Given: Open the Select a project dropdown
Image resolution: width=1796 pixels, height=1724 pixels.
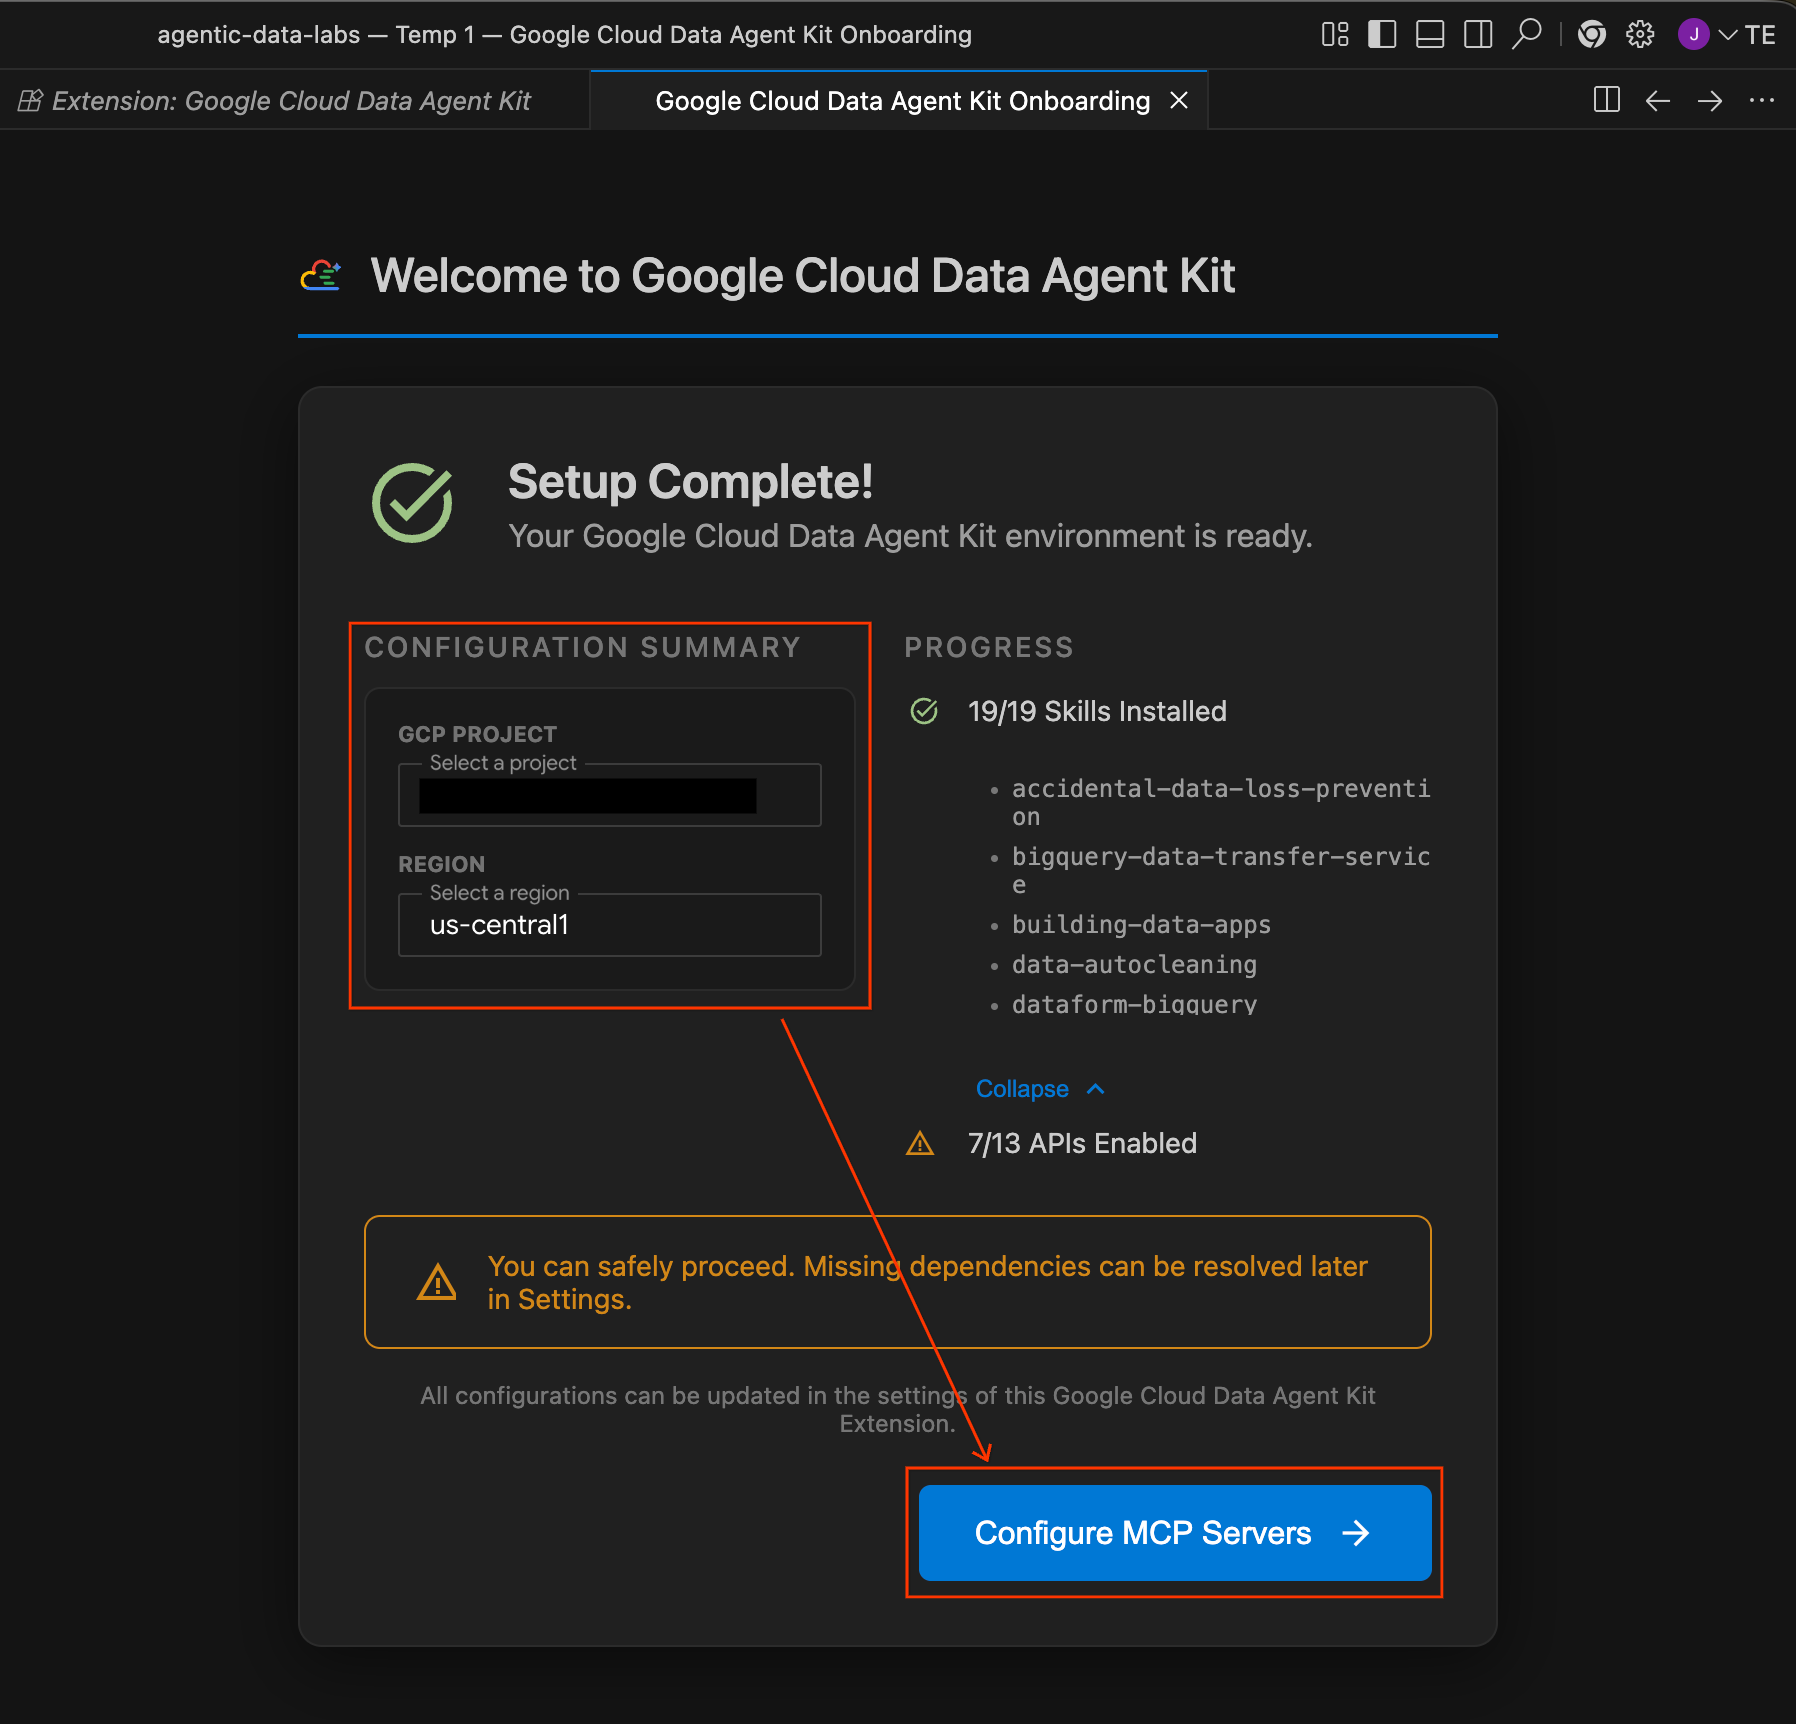Looking at the screenshot, I should pyautogui.click(x=609, y=795).
